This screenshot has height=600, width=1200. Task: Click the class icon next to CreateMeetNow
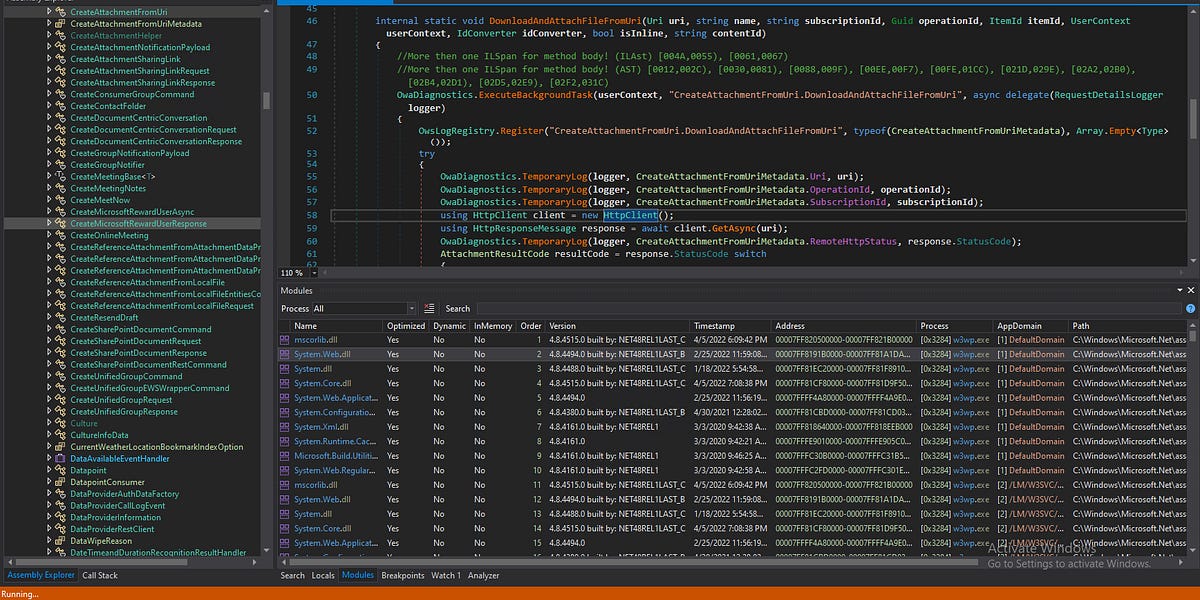[x=62, y=200]
